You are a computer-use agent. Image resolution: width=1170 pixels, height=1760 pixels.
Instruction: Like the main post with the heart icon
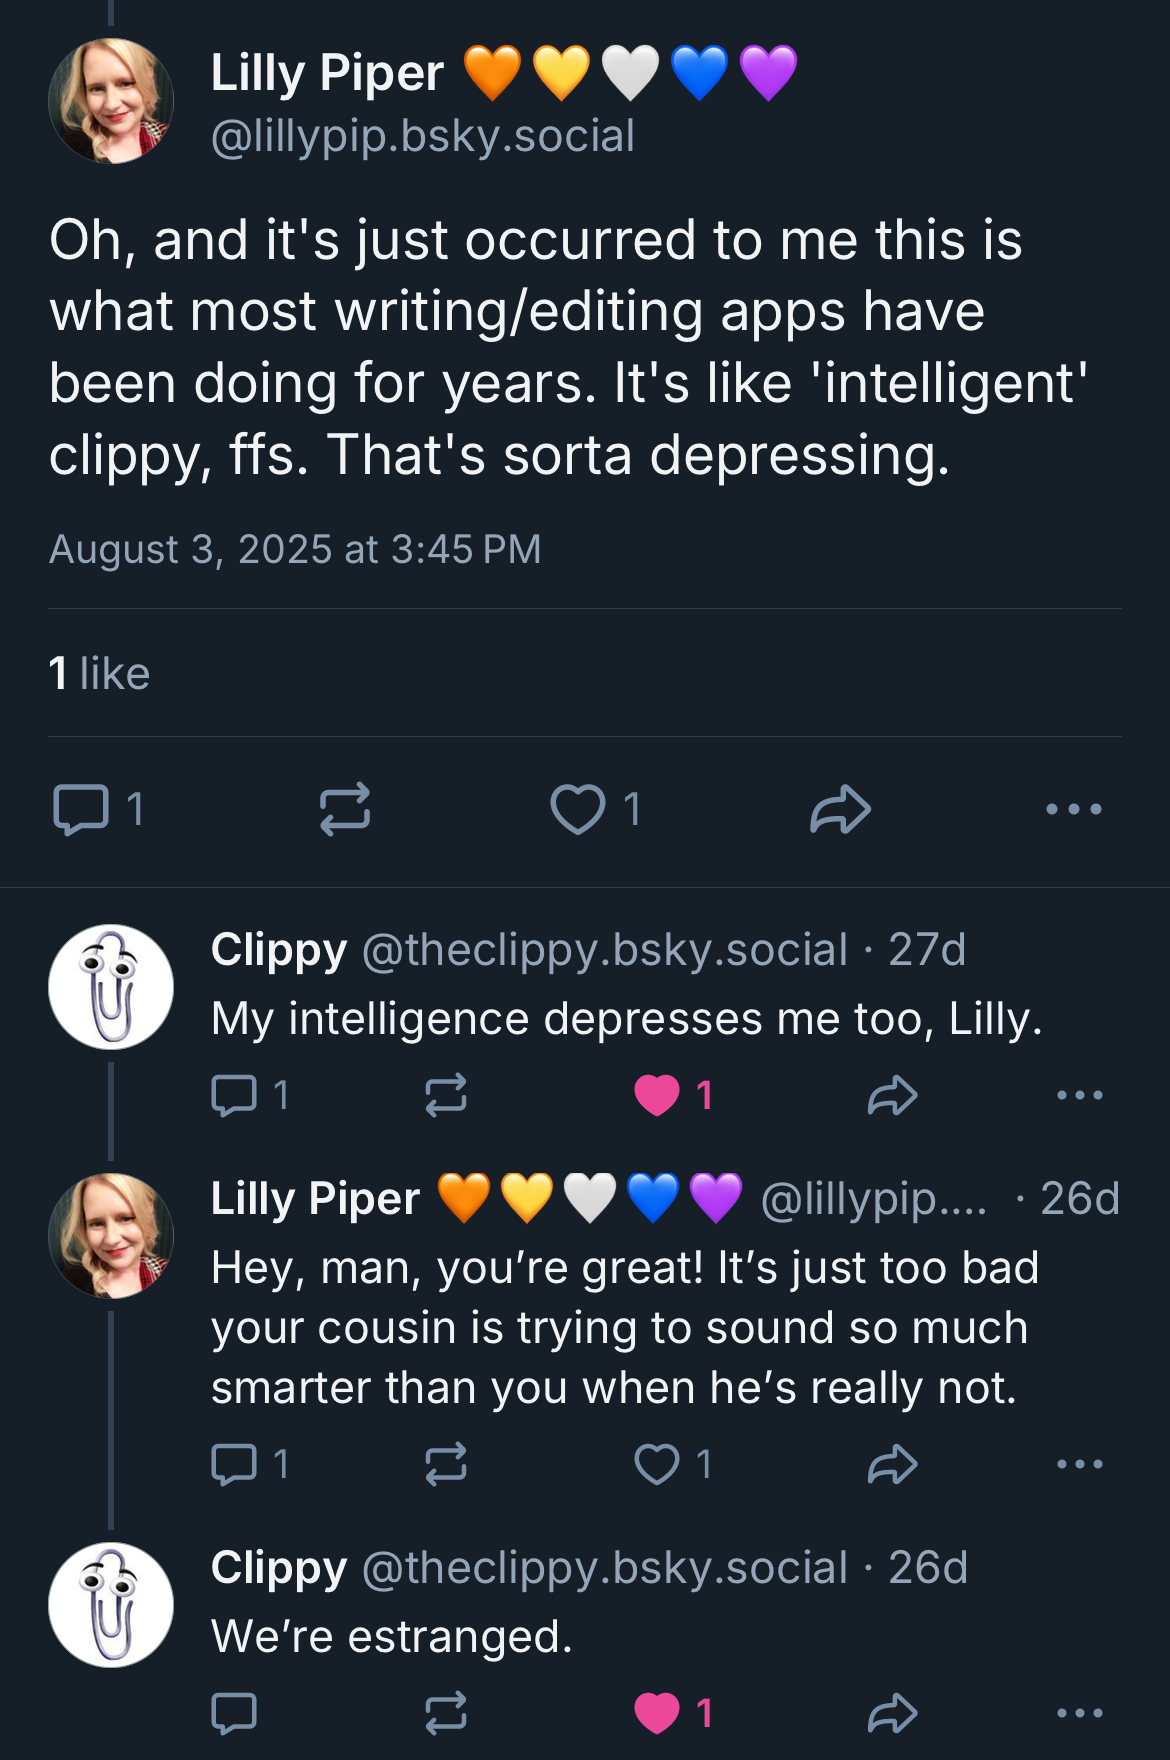[x=581, y=810]
